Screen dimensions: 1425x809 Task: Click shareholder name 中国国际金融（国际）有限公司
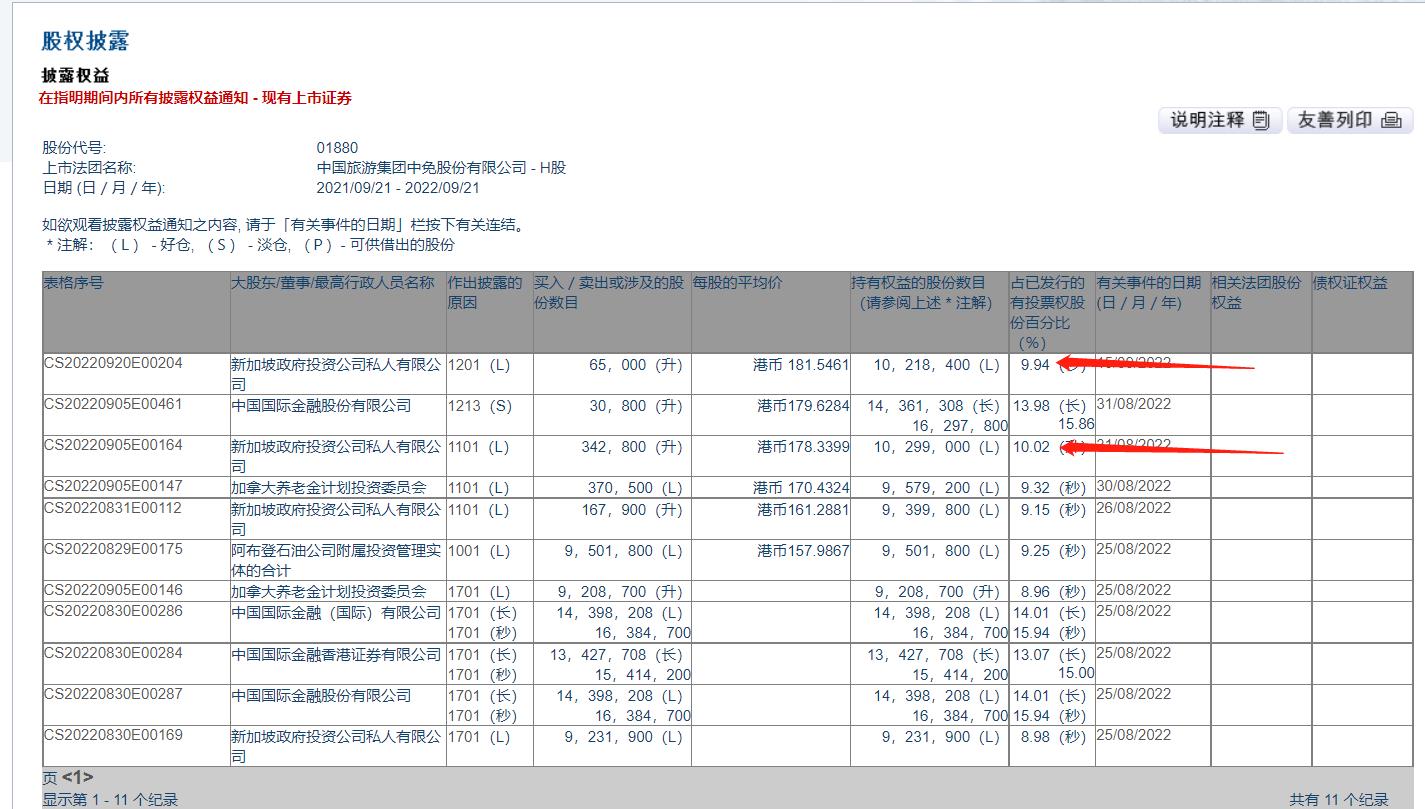point(336,612)
